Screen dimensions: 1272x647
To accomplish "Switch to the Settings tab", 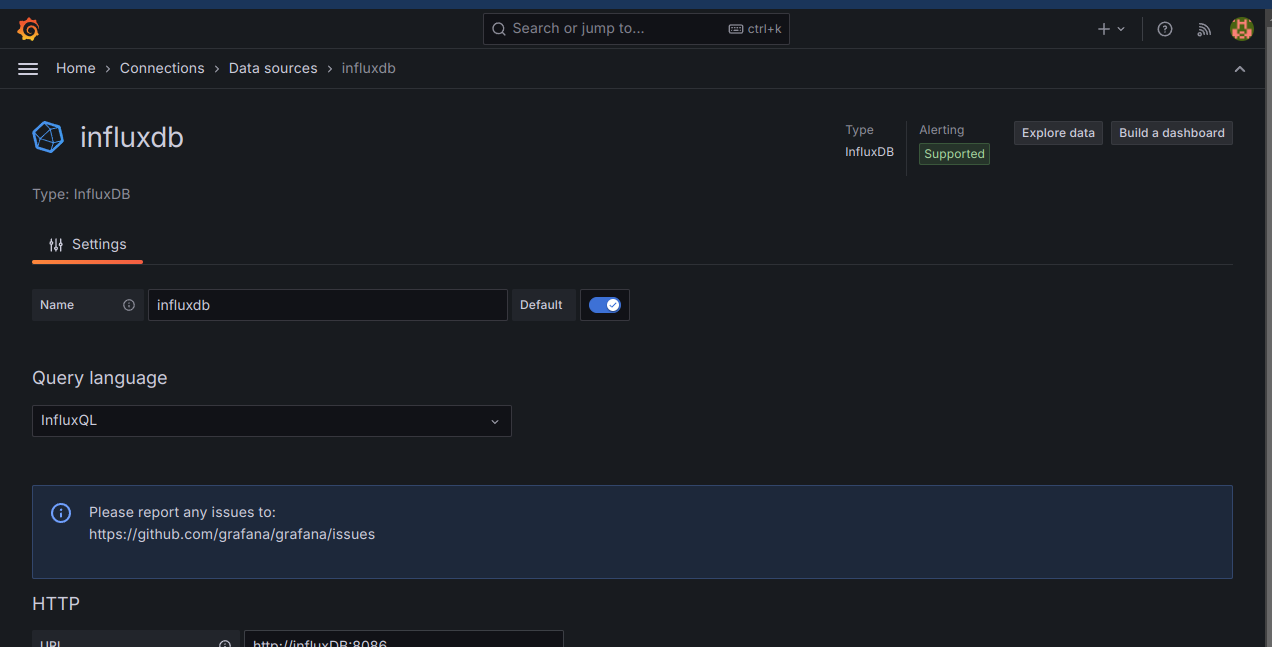I will (x=88, y=244).
